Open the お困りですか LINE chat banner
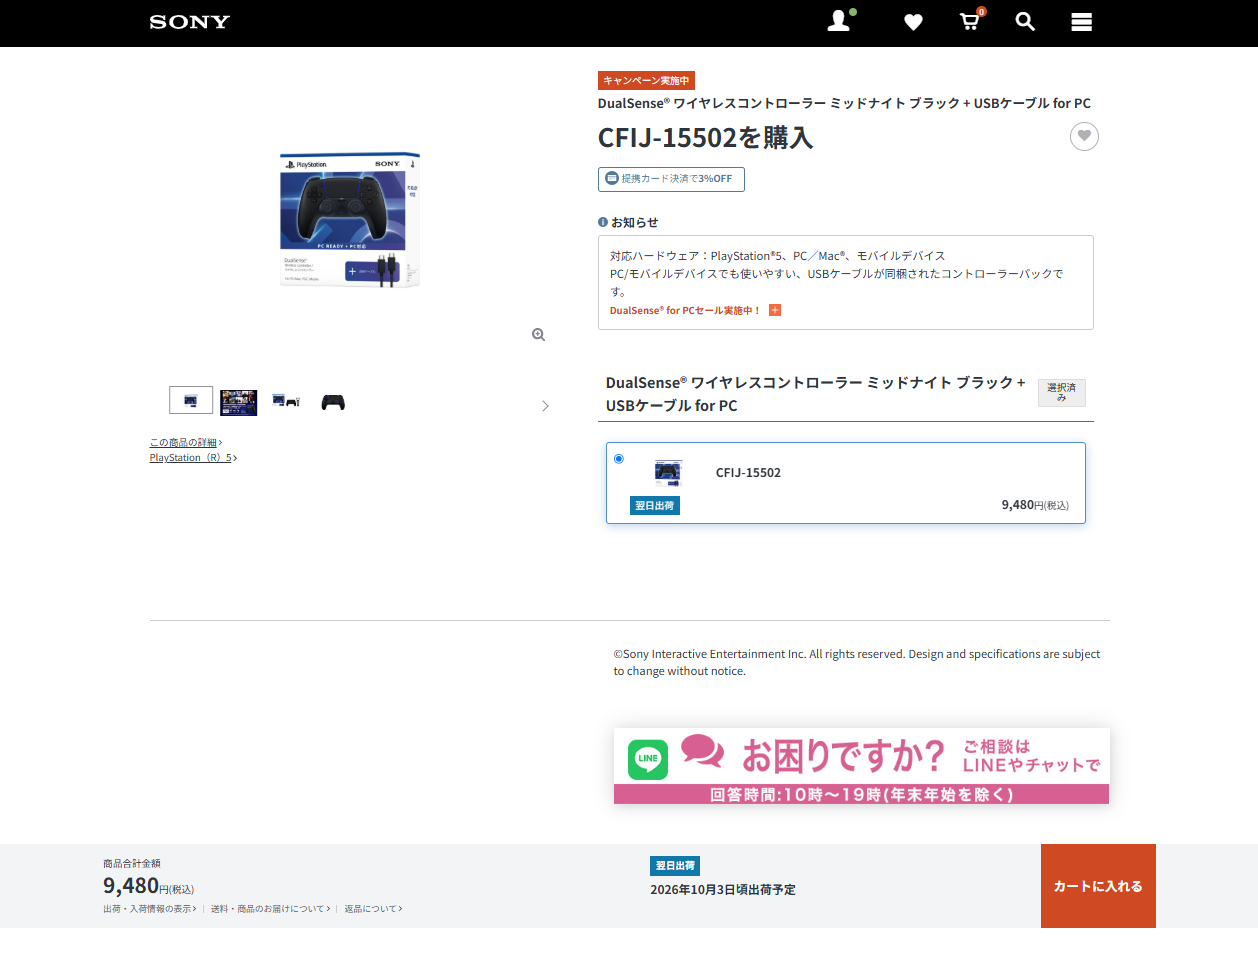1258x963 pixels. [x=861, y=766]
